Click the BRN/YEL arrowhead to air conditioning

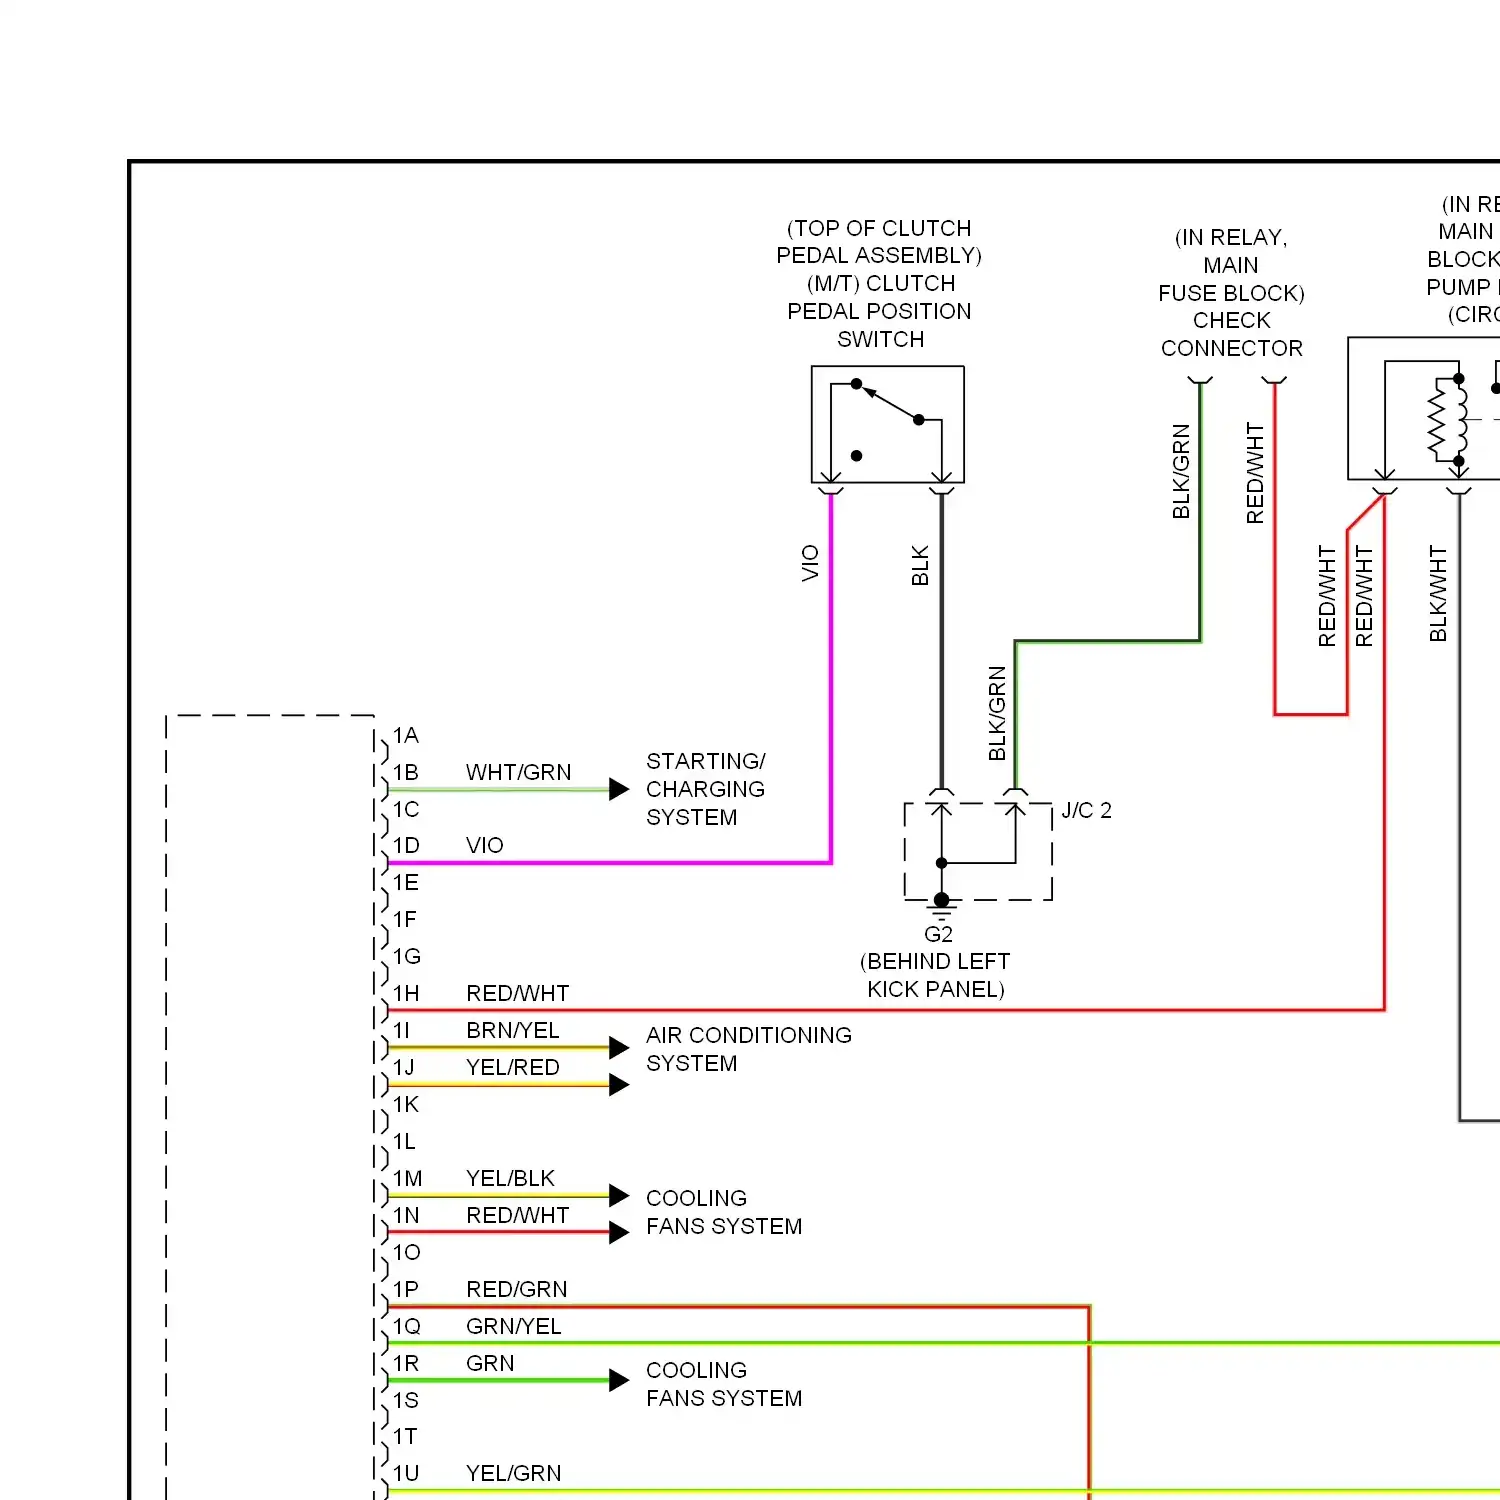tap(619, 1047)
